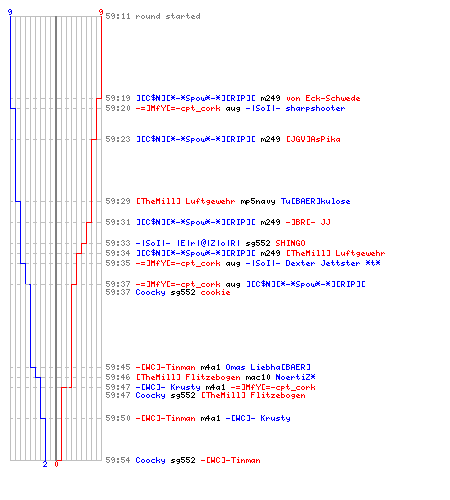Image resolution: width=450 pixels, height=500 pixels.
Task: Select -]BR[- JJ victim name
Action: click(x=308, y=222)
